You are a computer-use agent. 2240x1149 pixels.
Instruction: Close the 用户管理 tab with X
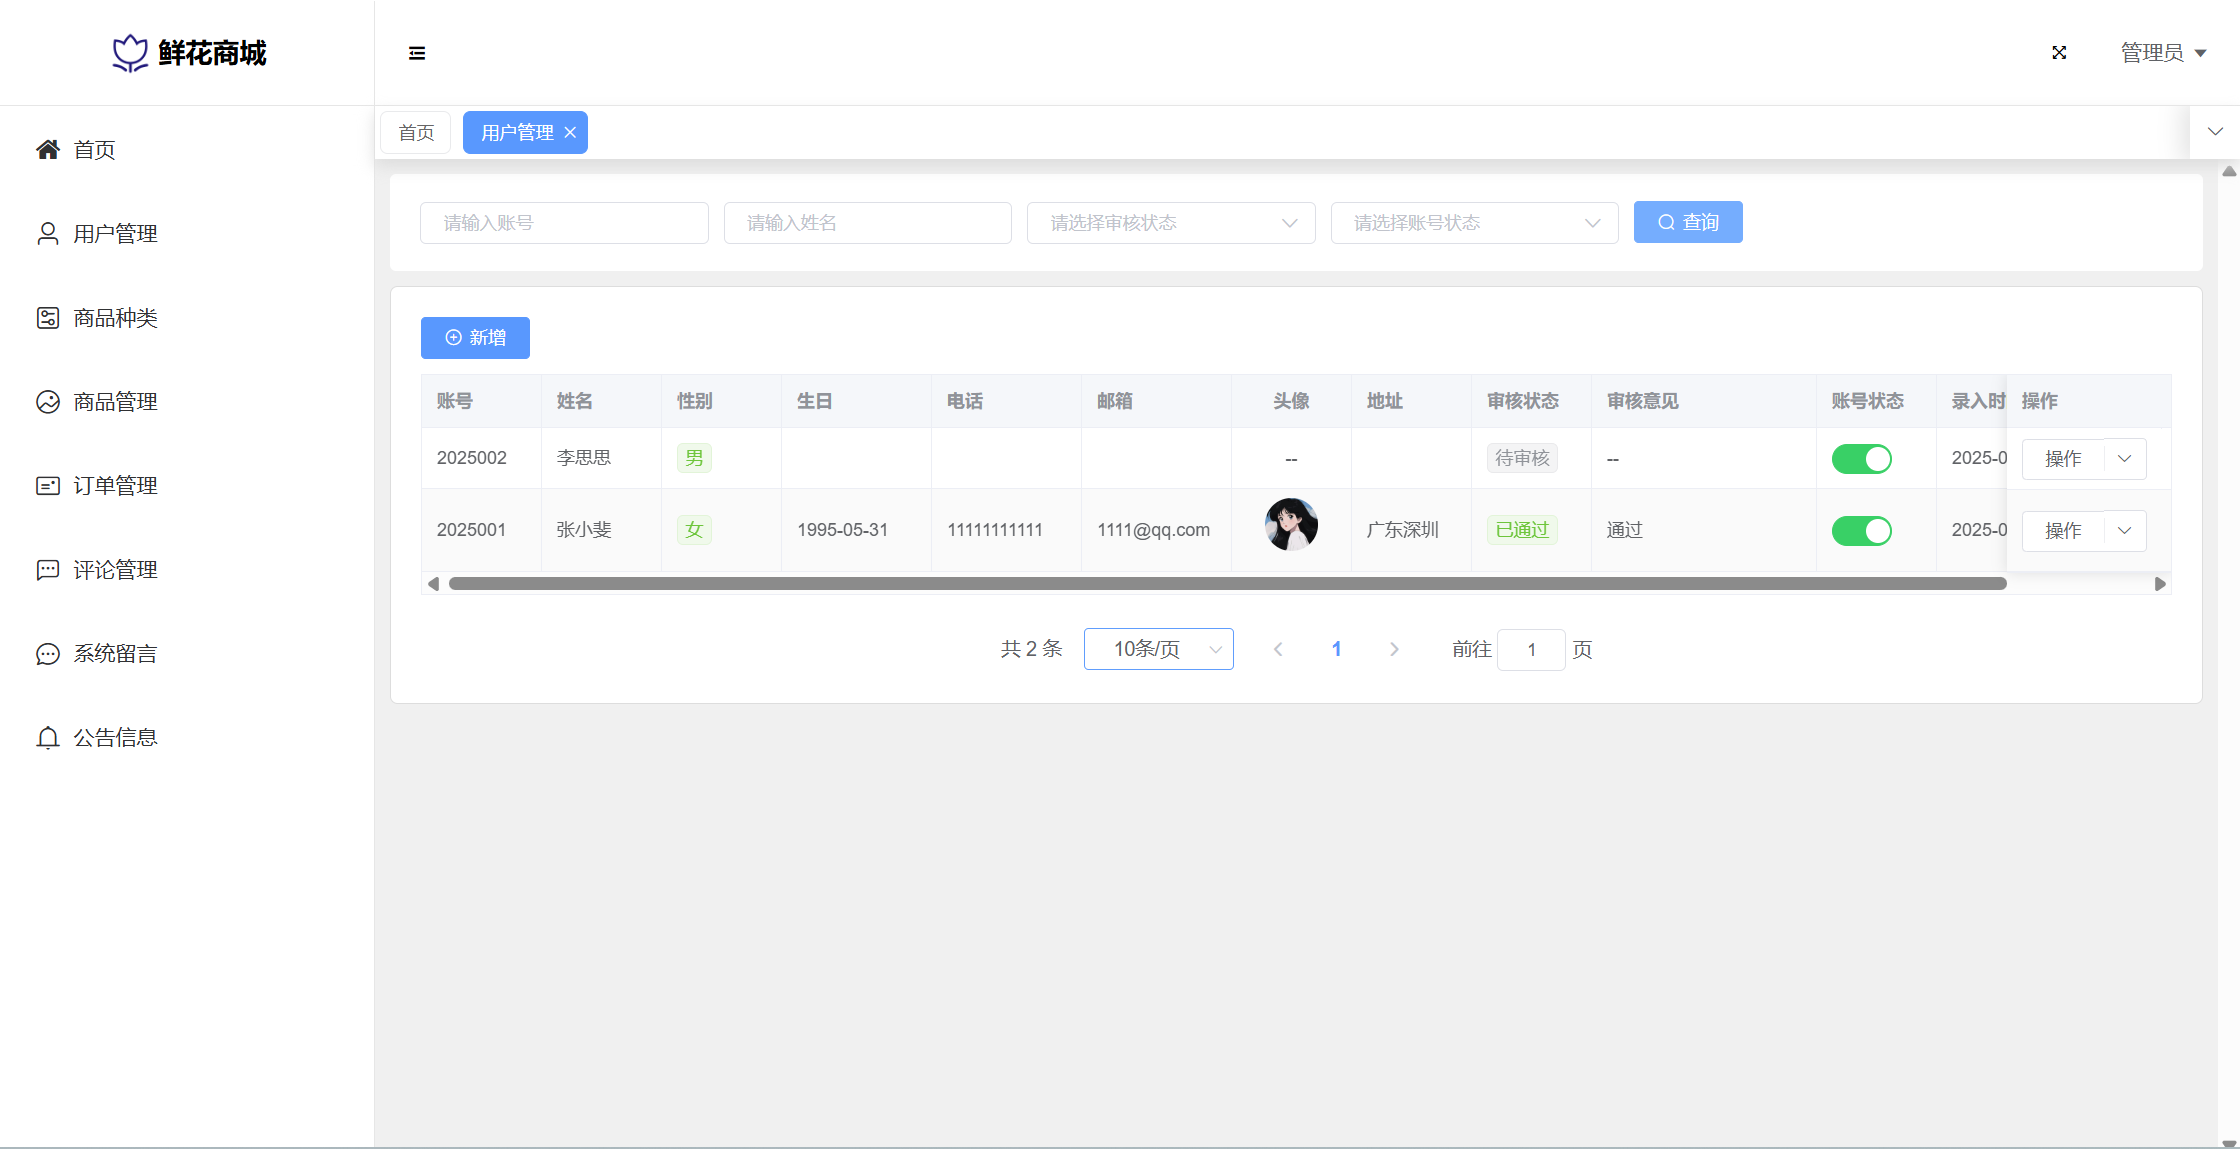click(x=570, y=133)
